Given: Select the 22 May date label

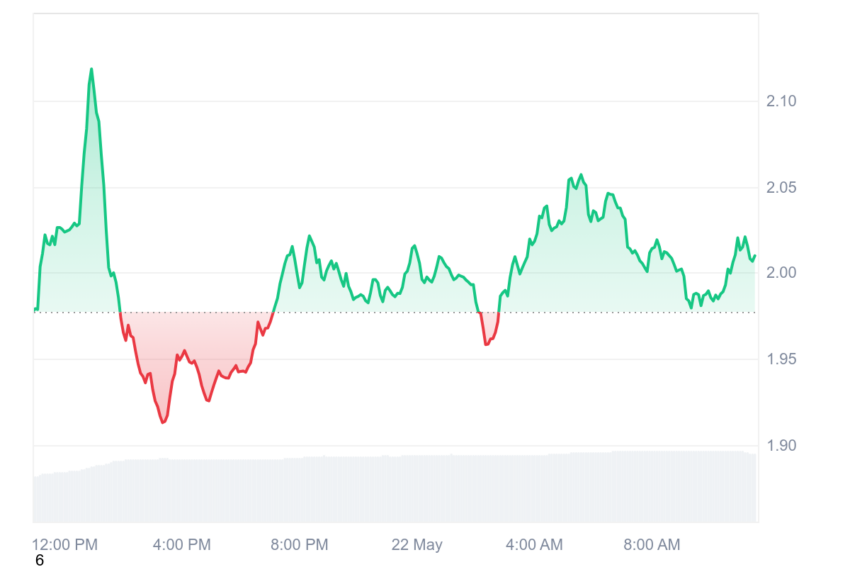Looking at the screenshot, I should (417, 544).
